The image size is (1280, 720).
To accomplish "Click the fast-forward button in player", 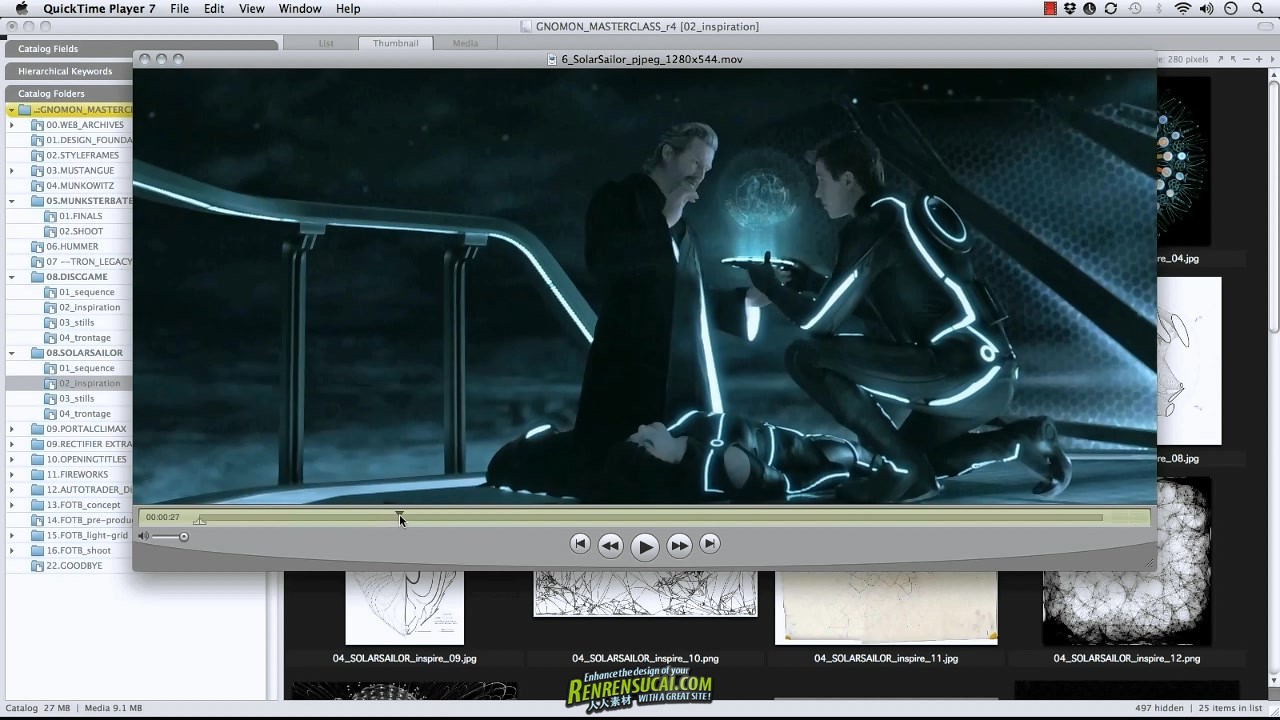I will click(679, 545).
